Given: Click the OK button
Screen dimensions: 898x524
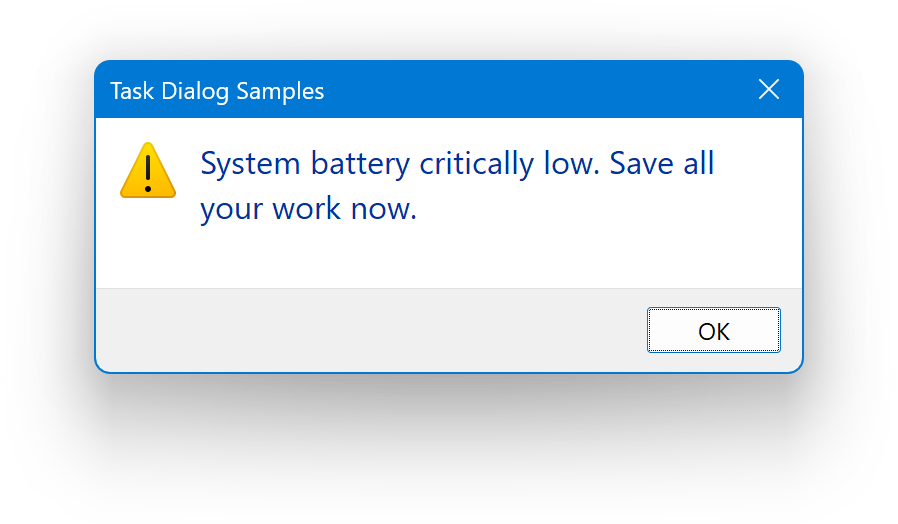Looking at the screenshot, I should tap(713, 331).
